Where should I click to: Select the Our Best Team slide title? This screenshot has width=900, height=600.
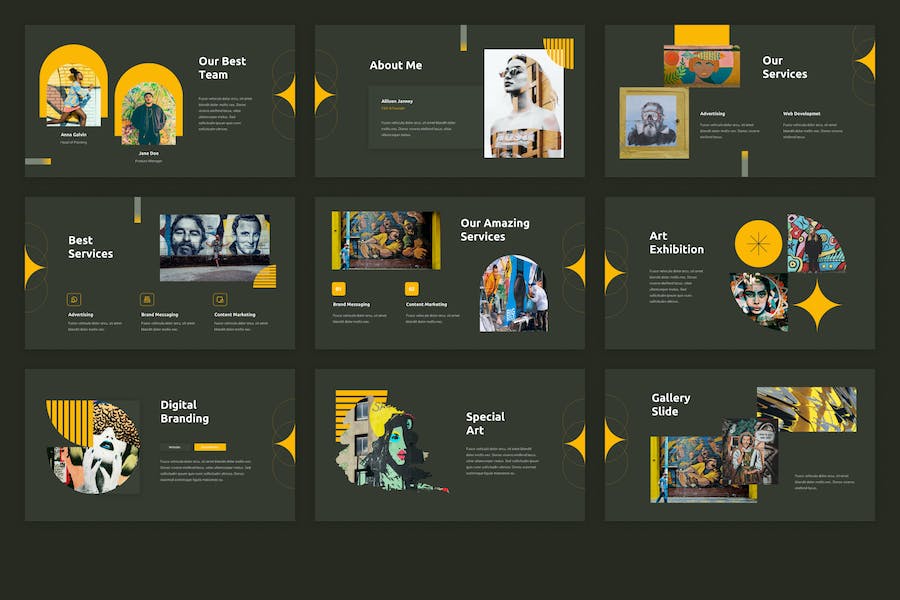221,68
